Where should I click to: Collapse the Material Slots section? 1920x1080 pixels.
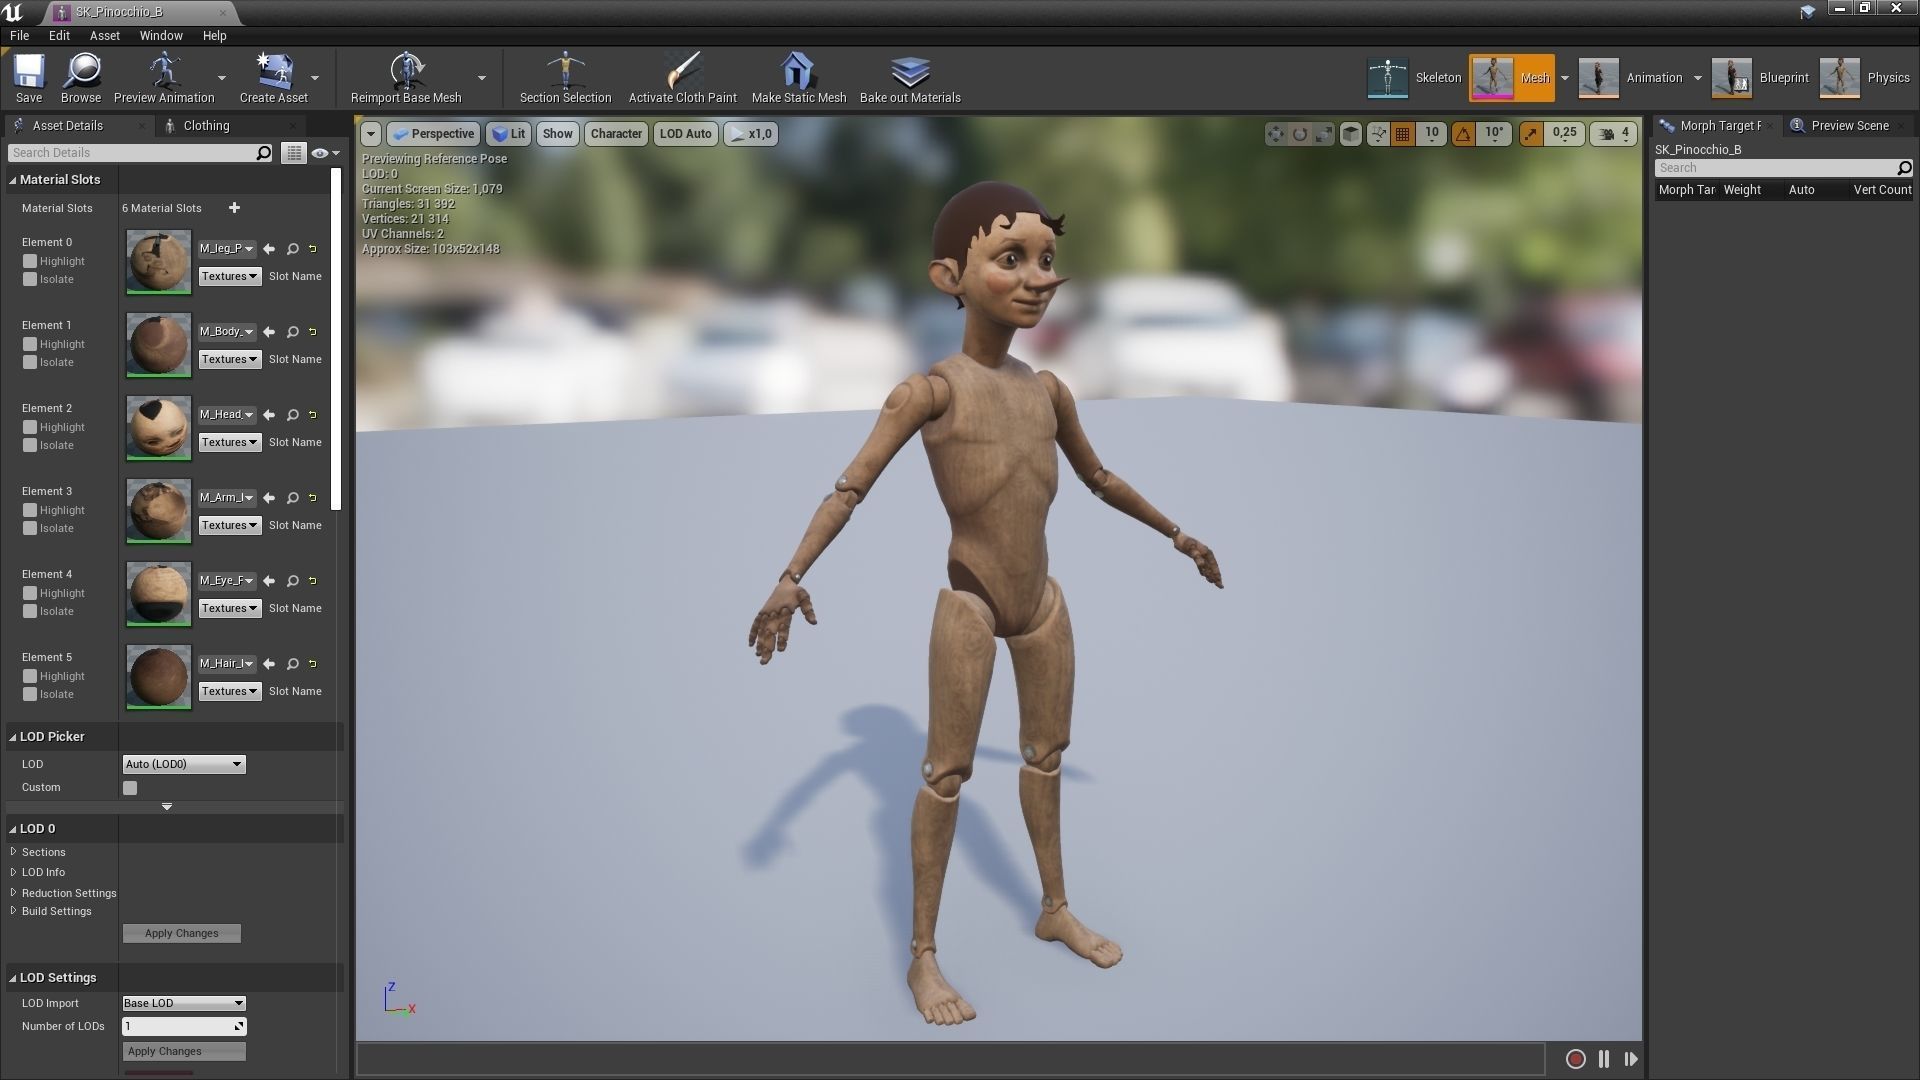click(13, 180)
